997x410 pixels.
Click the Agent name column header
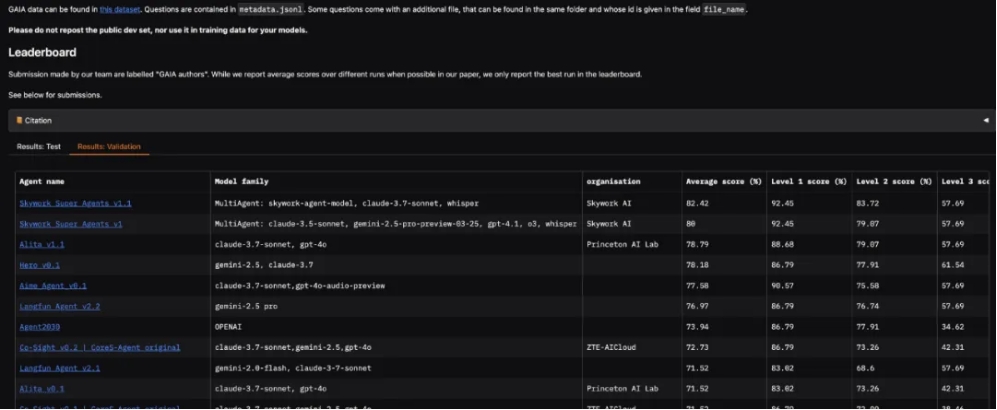tap(42, 181)
